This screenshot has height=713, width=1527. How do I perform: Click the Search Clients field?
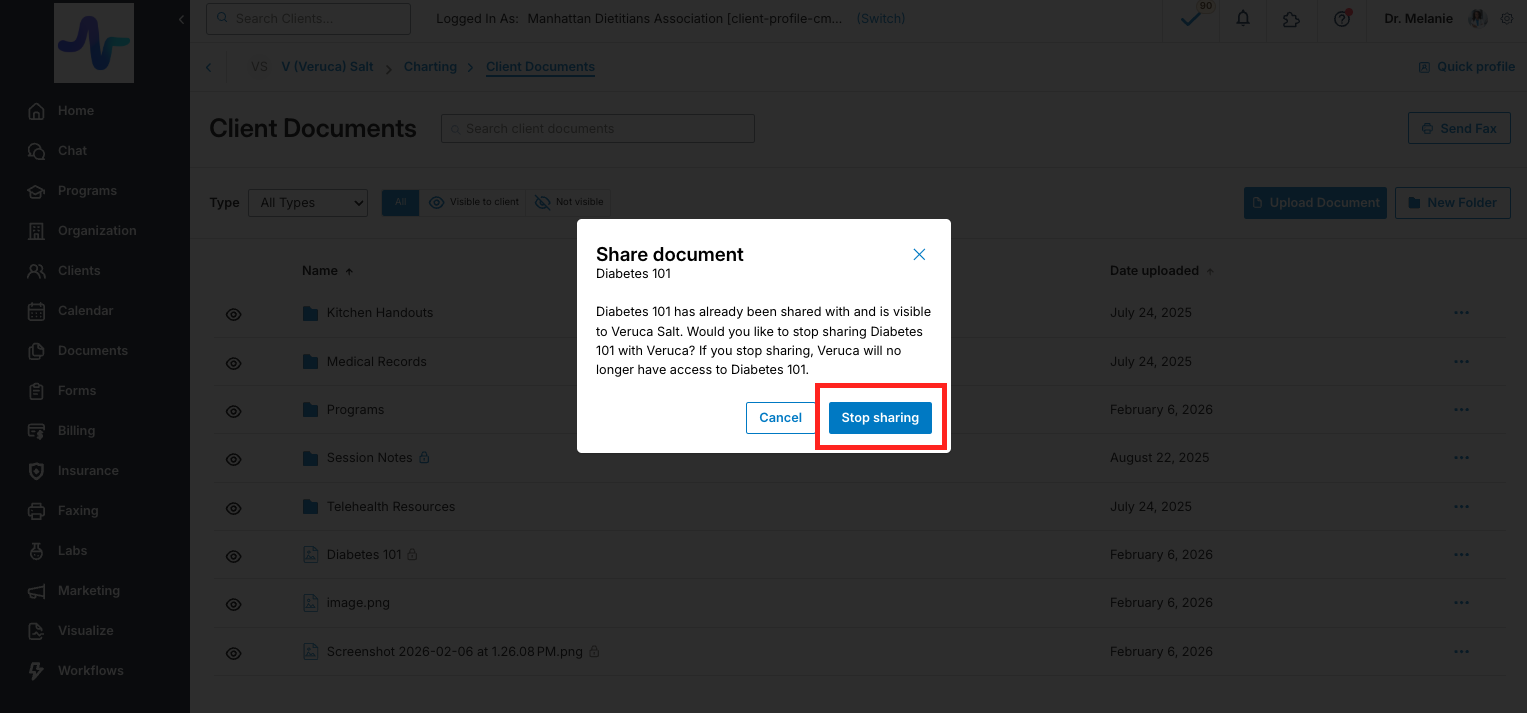point(308,19)
